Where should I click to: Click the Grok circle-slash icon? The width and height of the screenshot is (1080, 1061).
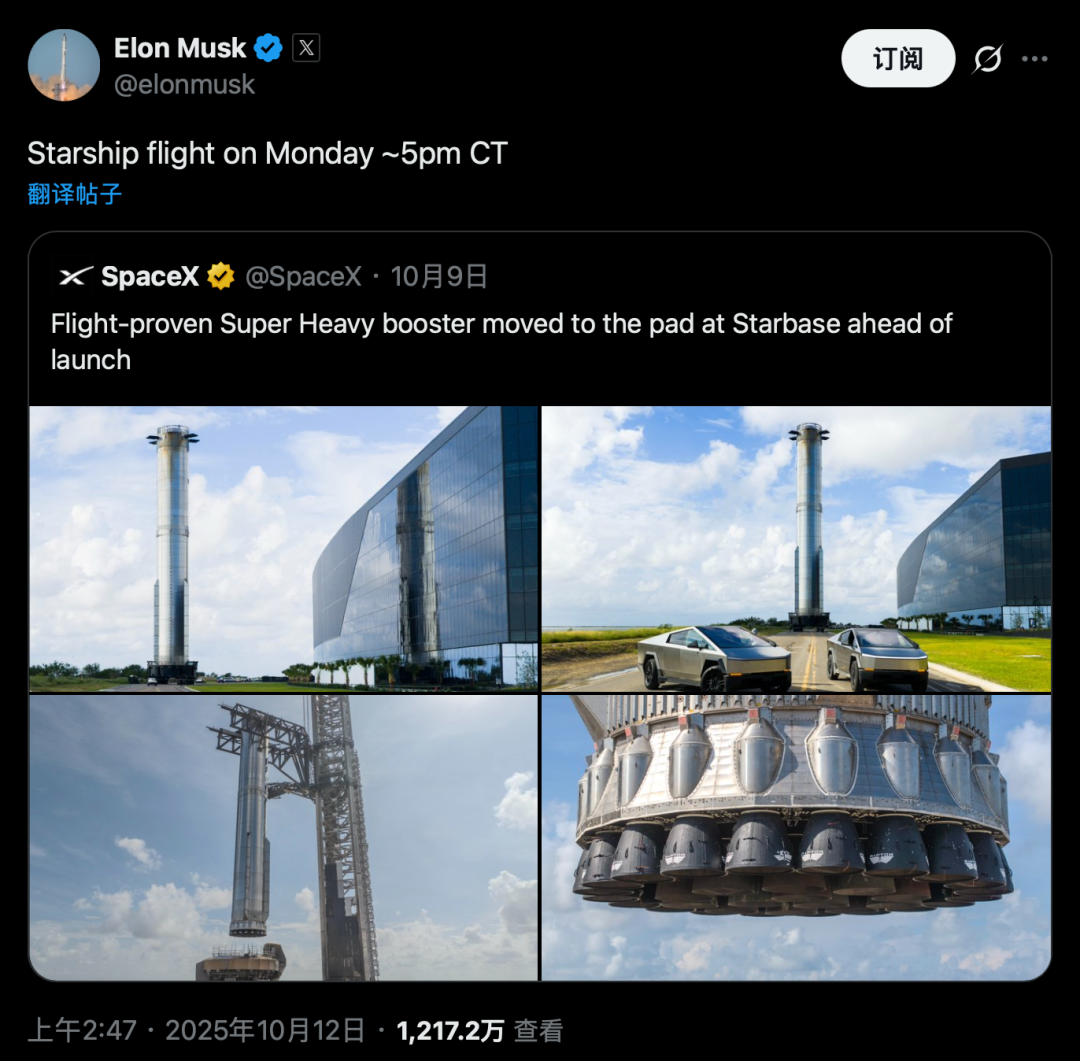click(987, 60)
